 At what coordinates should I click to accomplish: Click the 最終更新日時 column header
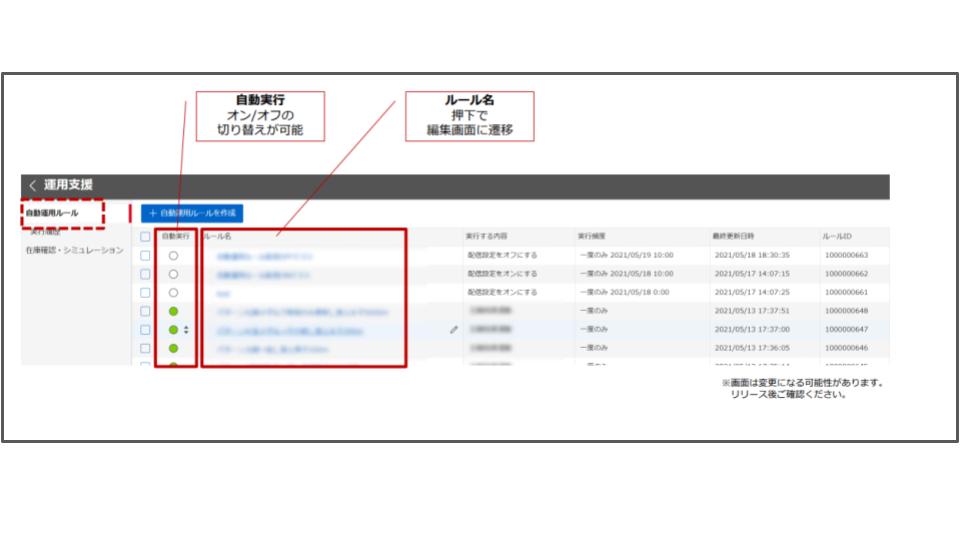(x=733, y=236)
